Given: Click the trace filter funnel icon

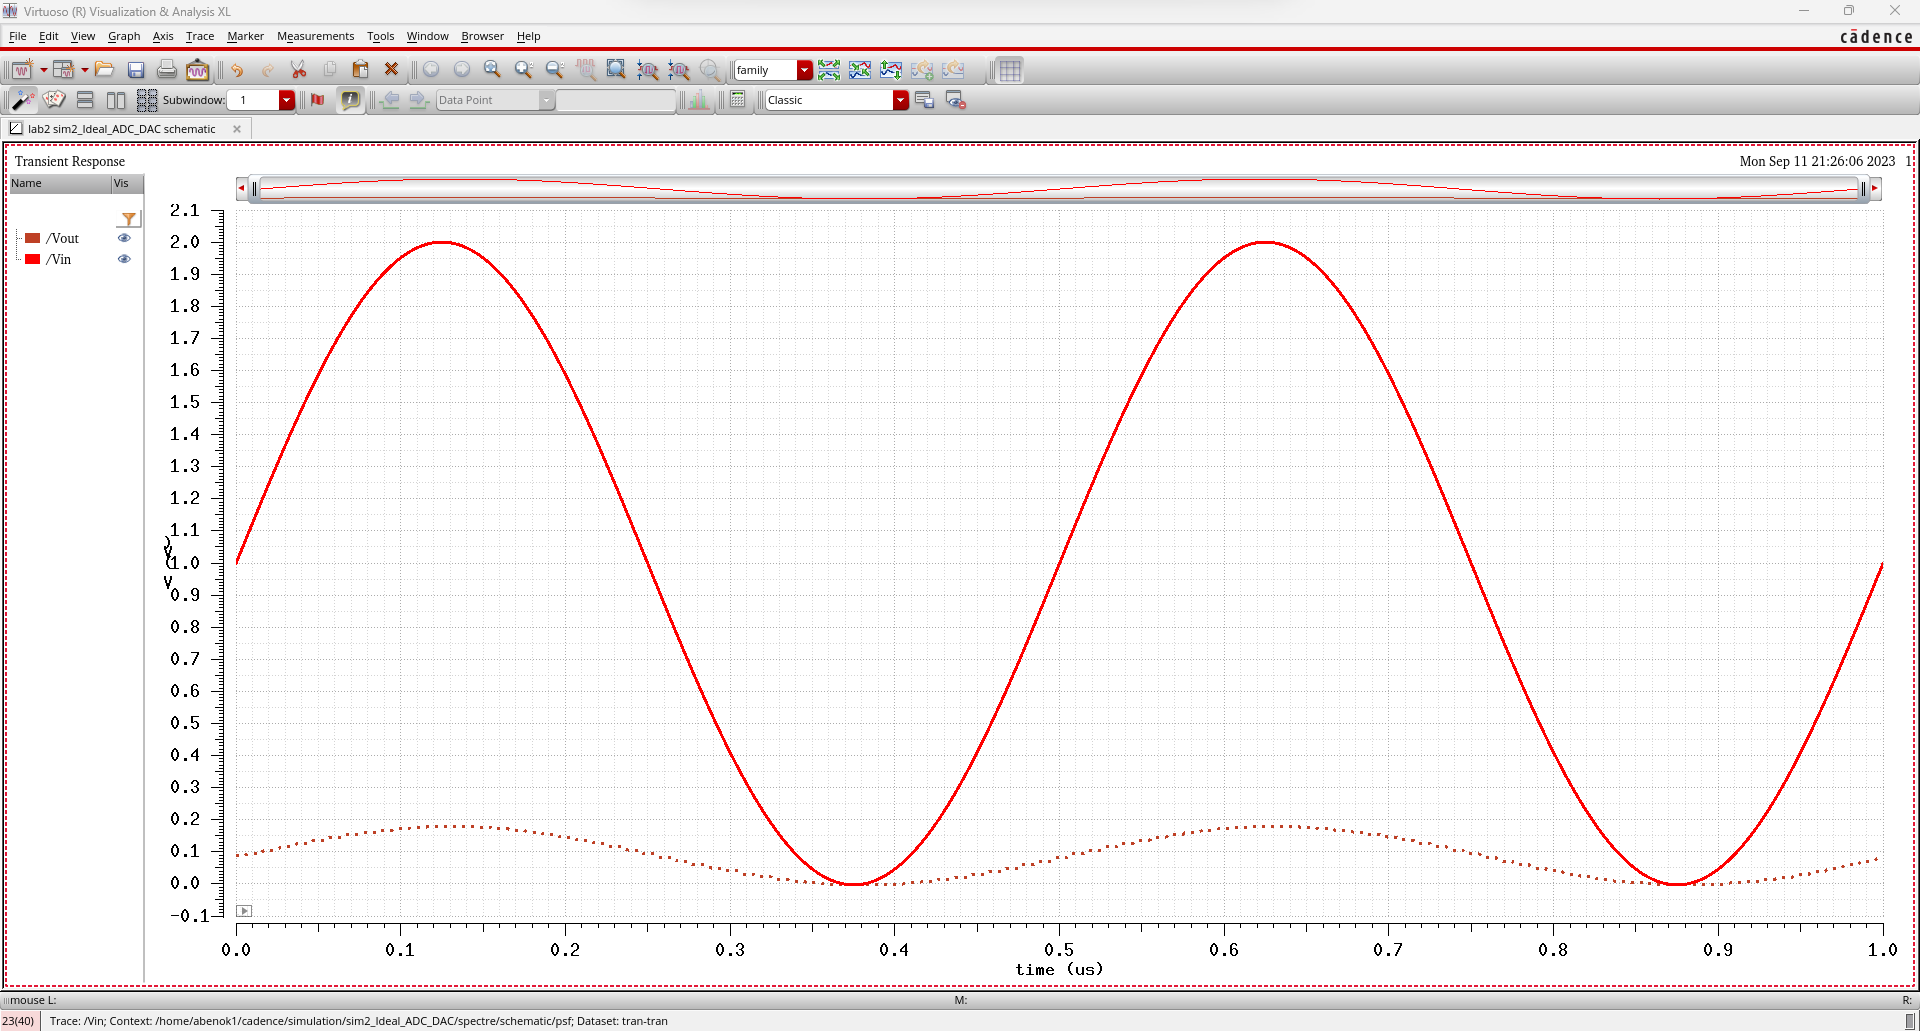Looking at the screenshot, I should pos(129,219).
